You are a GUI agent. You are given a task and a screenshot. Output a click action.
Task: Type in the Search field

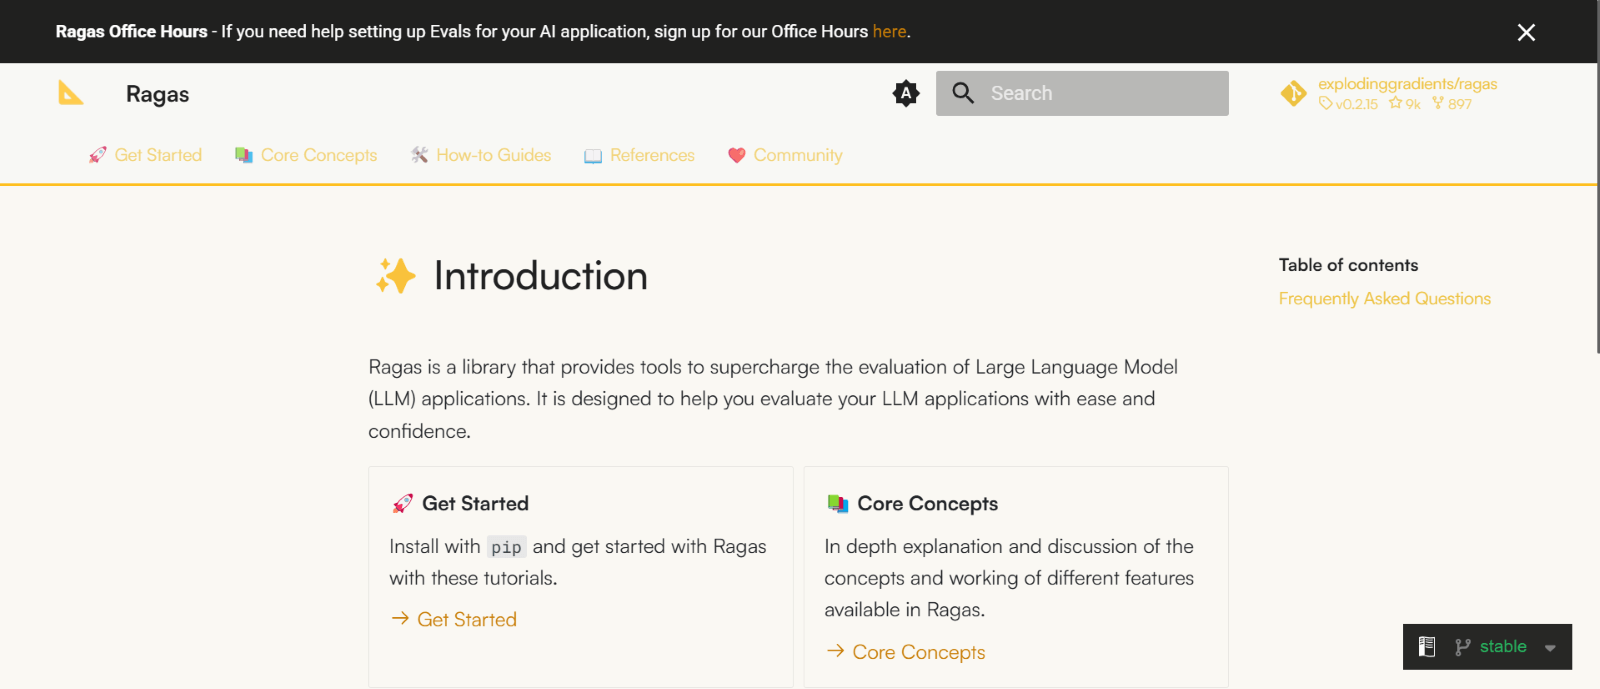click(x=1100, y=93)
